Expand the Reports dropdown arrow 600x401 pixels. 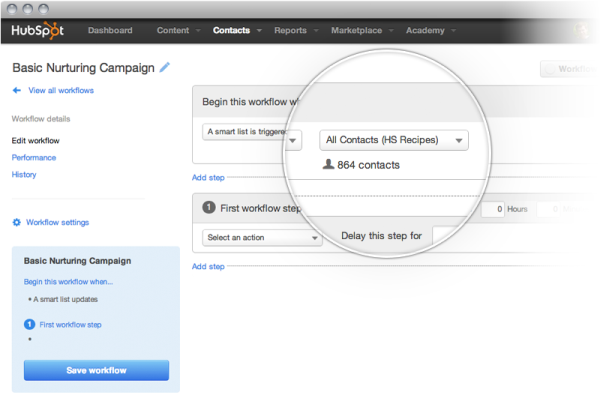click(316, 31)
